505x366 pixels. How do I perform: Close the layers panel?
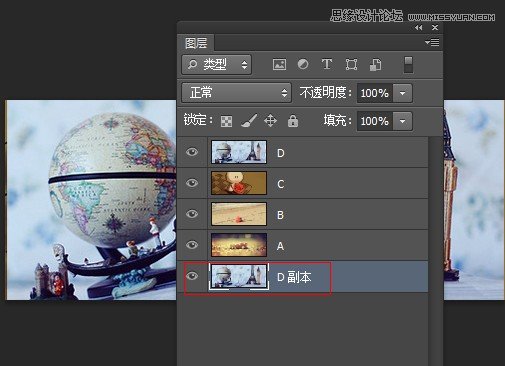pos(435,28)
